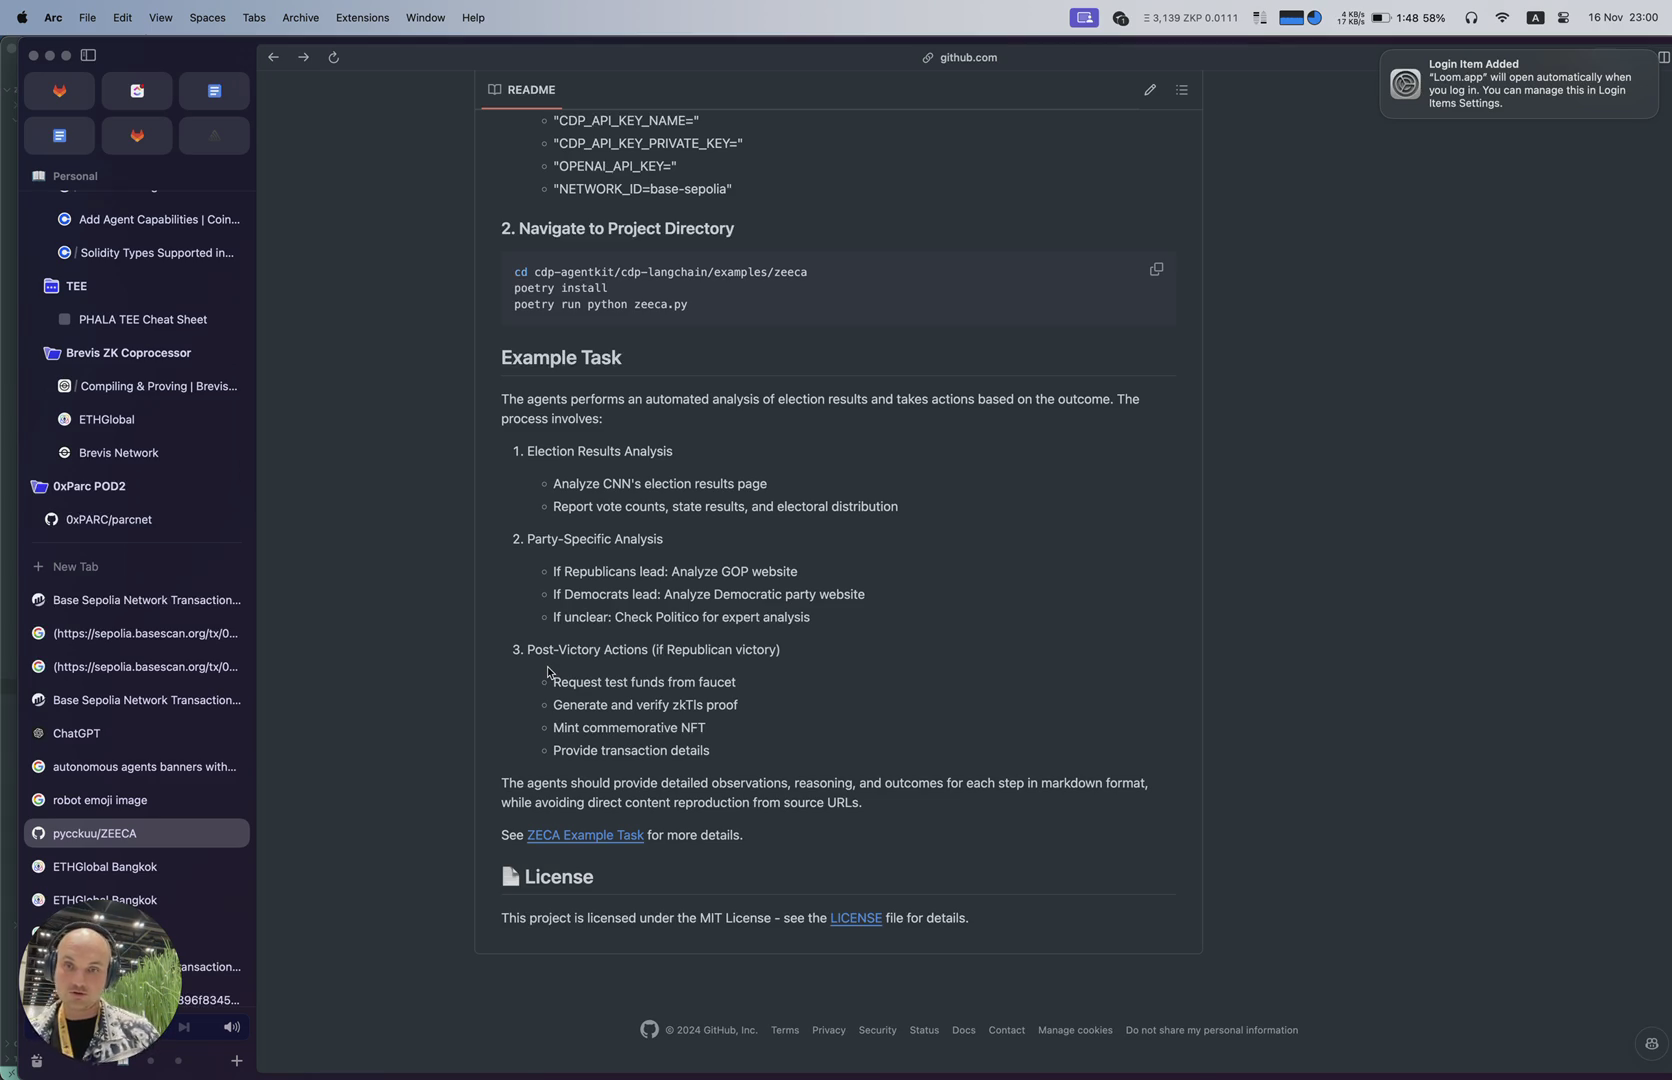
Task: Skip to next track in mini player
Action: tap(184, 1027)
